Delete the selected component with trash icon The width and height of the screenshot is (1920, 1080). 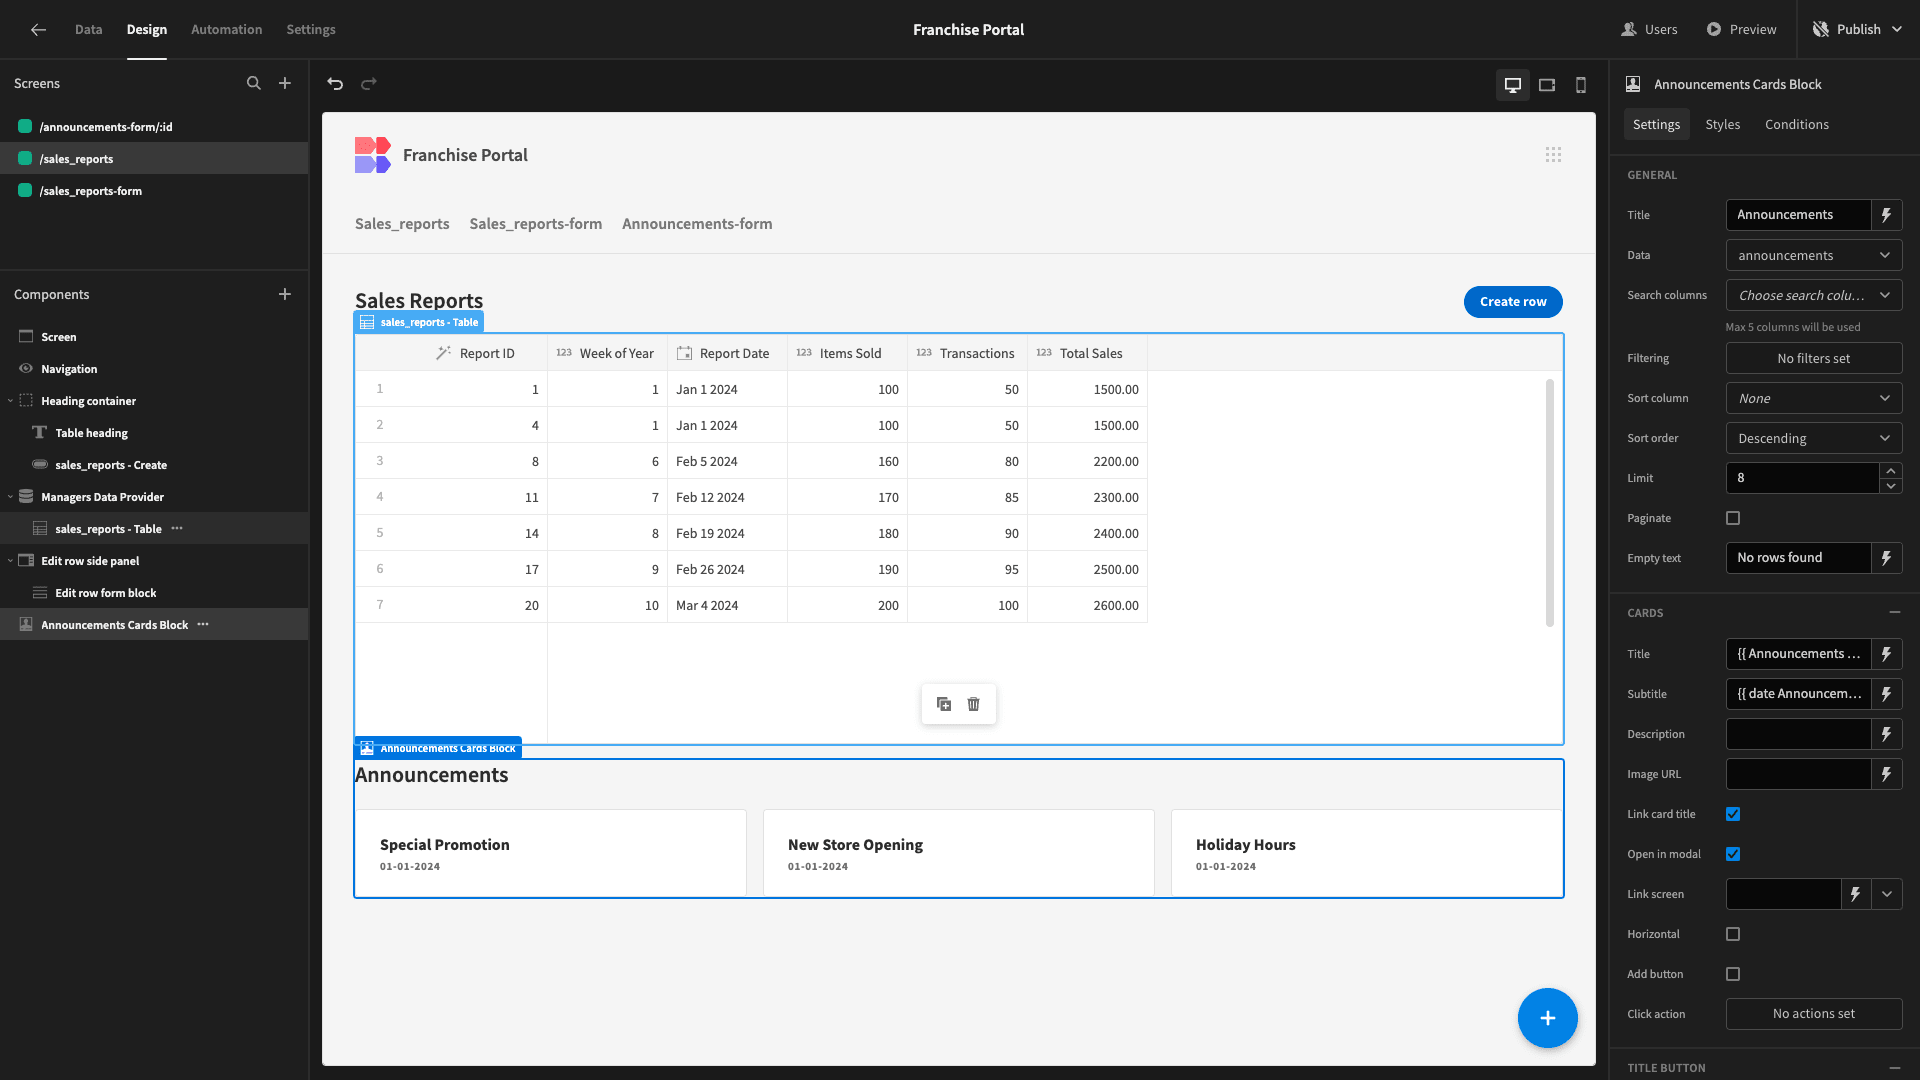(x=974, y=704)
